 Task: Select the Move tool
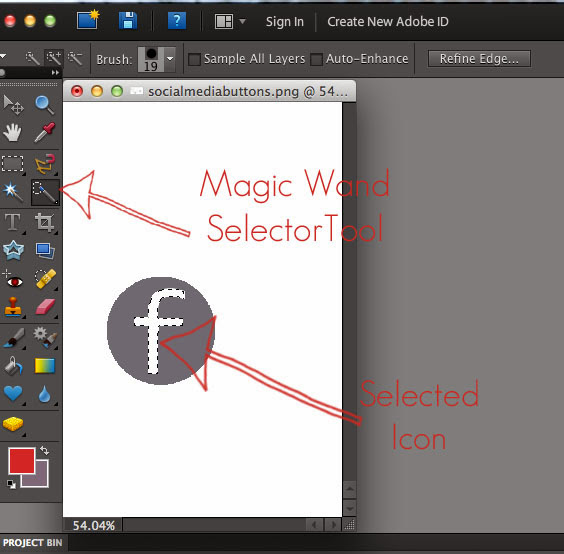13,105
